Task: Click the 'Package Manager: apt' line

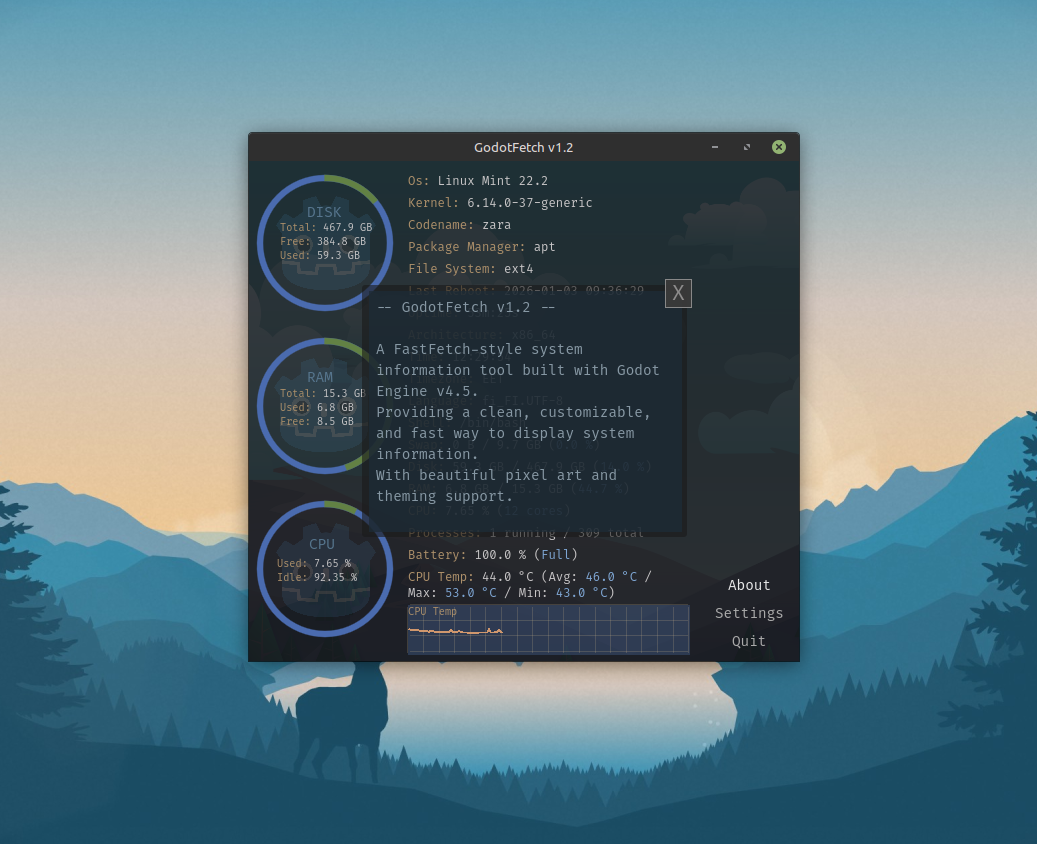Action: [x=481, y=247]
